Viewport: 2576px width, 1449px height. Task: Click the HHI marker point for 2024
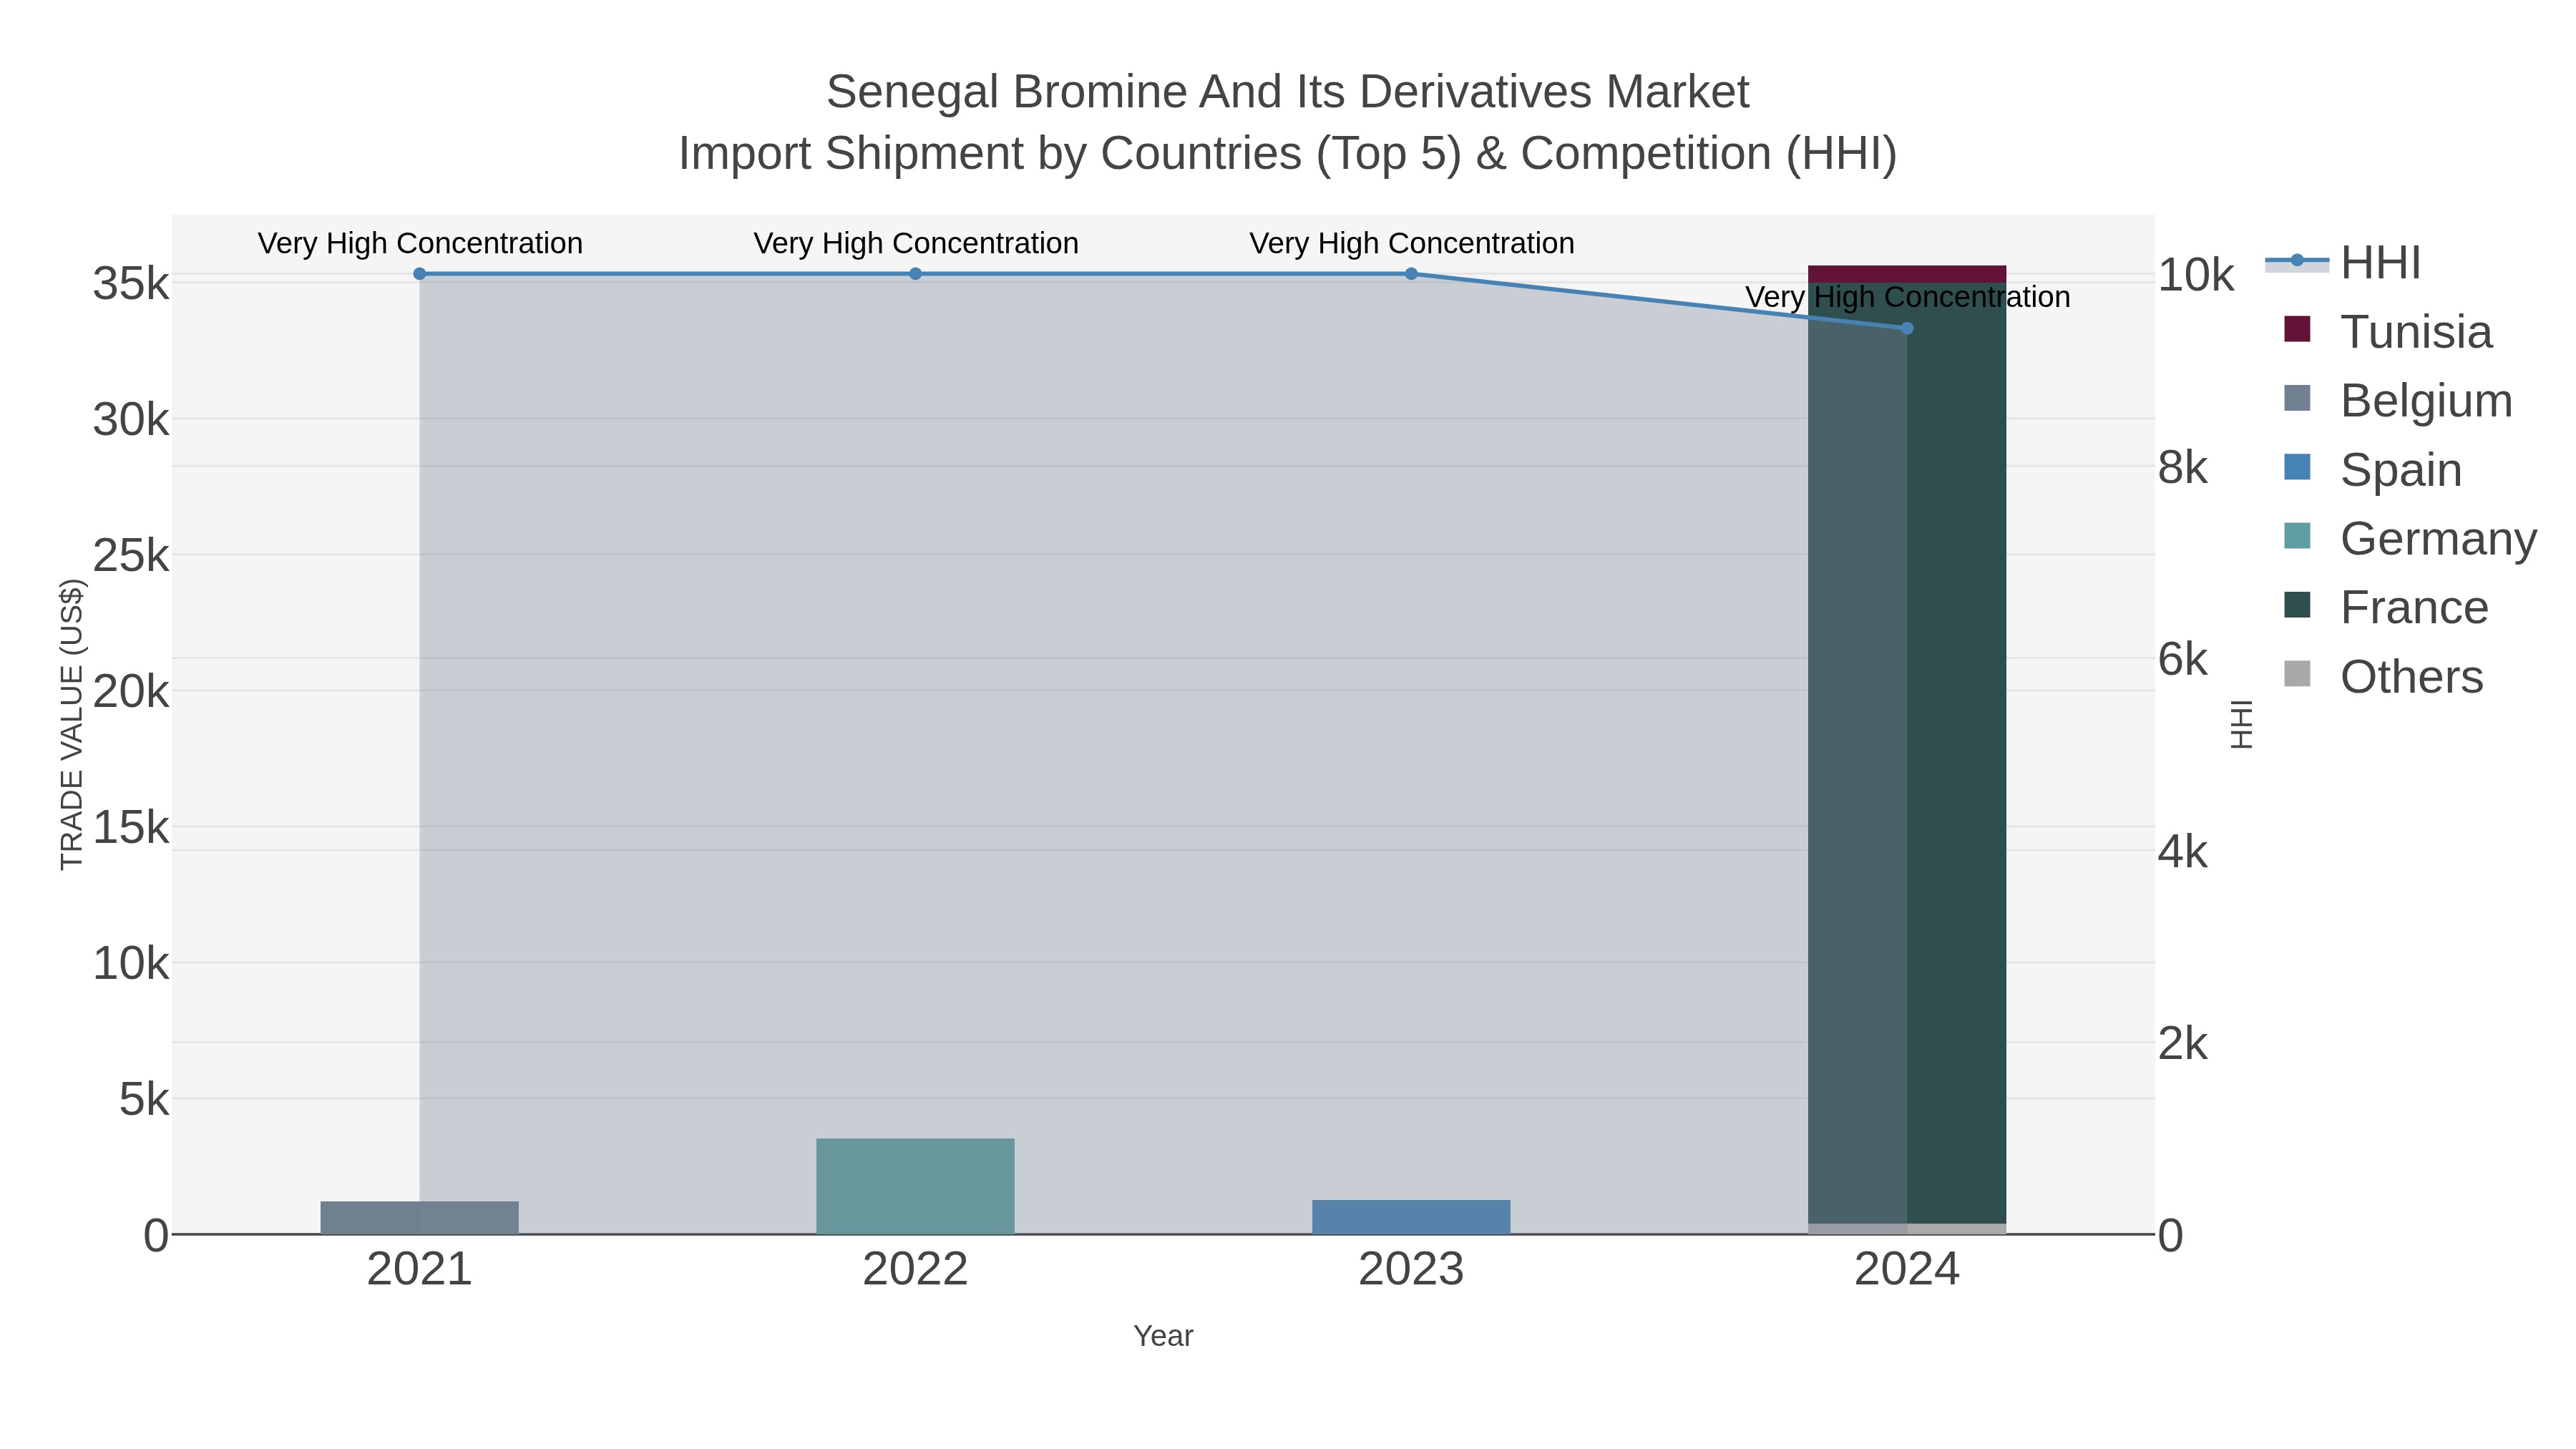coord(1907,328)
